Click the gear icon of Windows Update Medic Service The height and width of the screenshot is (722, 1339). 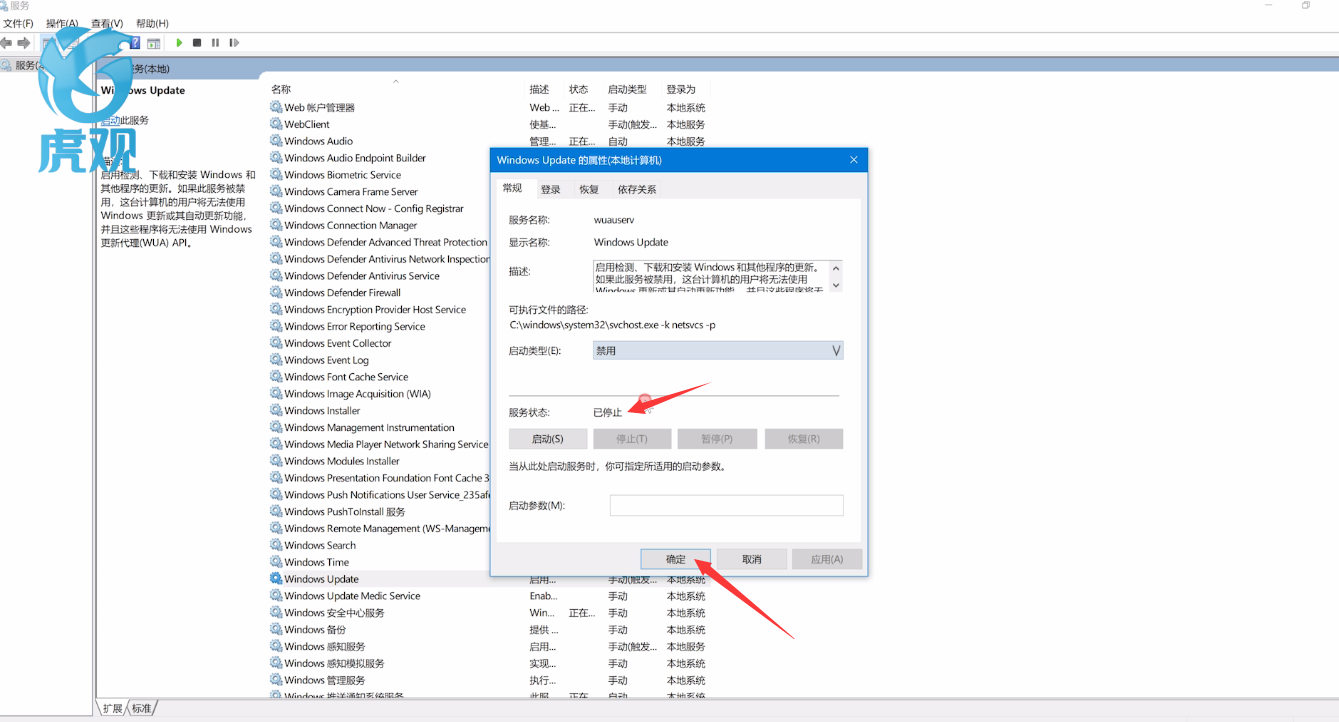276,596
